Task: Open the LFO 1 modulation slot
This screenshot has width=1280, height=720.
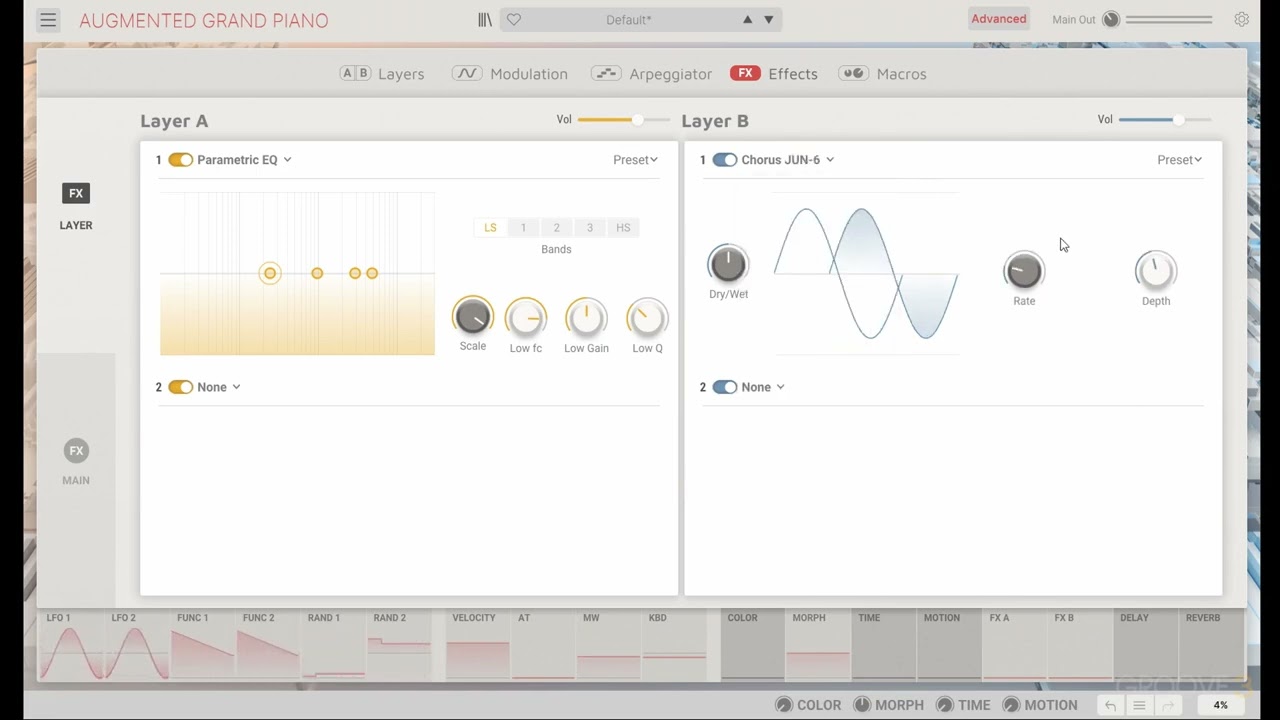Action: coord(70,646)
